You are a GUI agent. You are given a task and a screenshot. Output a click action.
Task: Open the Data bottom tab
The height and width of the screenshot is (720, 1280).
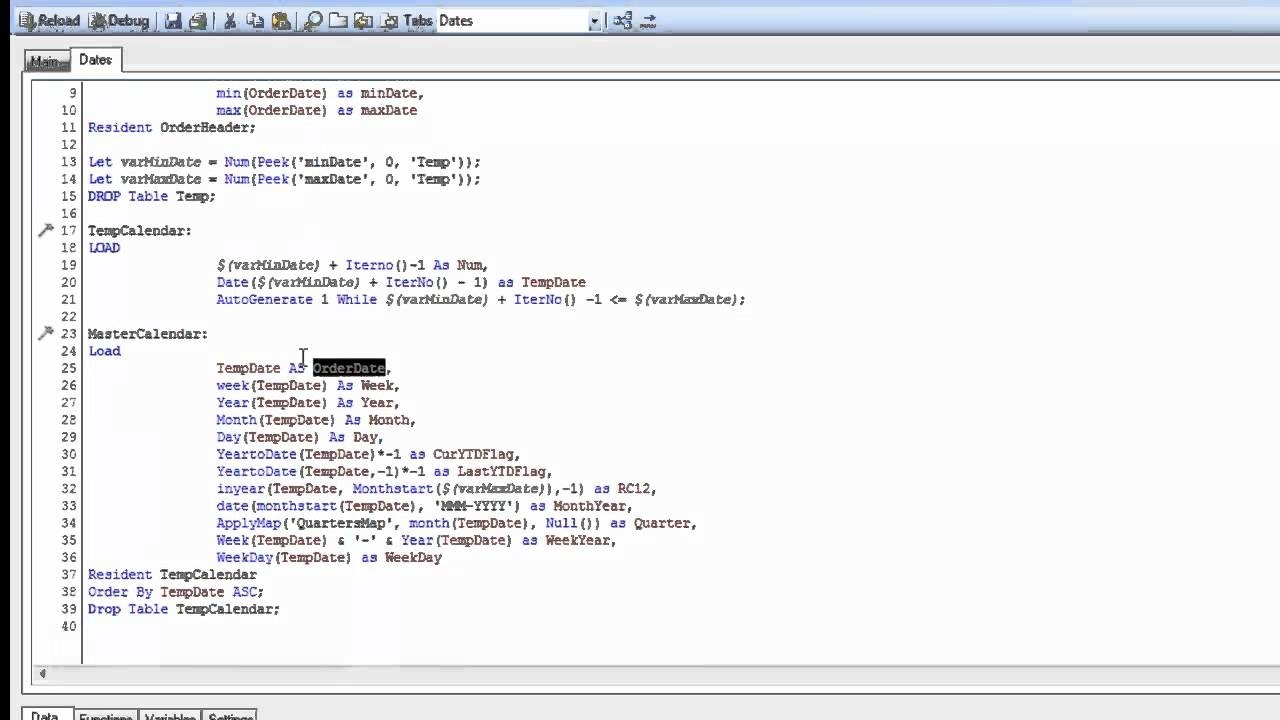point(46,716)
